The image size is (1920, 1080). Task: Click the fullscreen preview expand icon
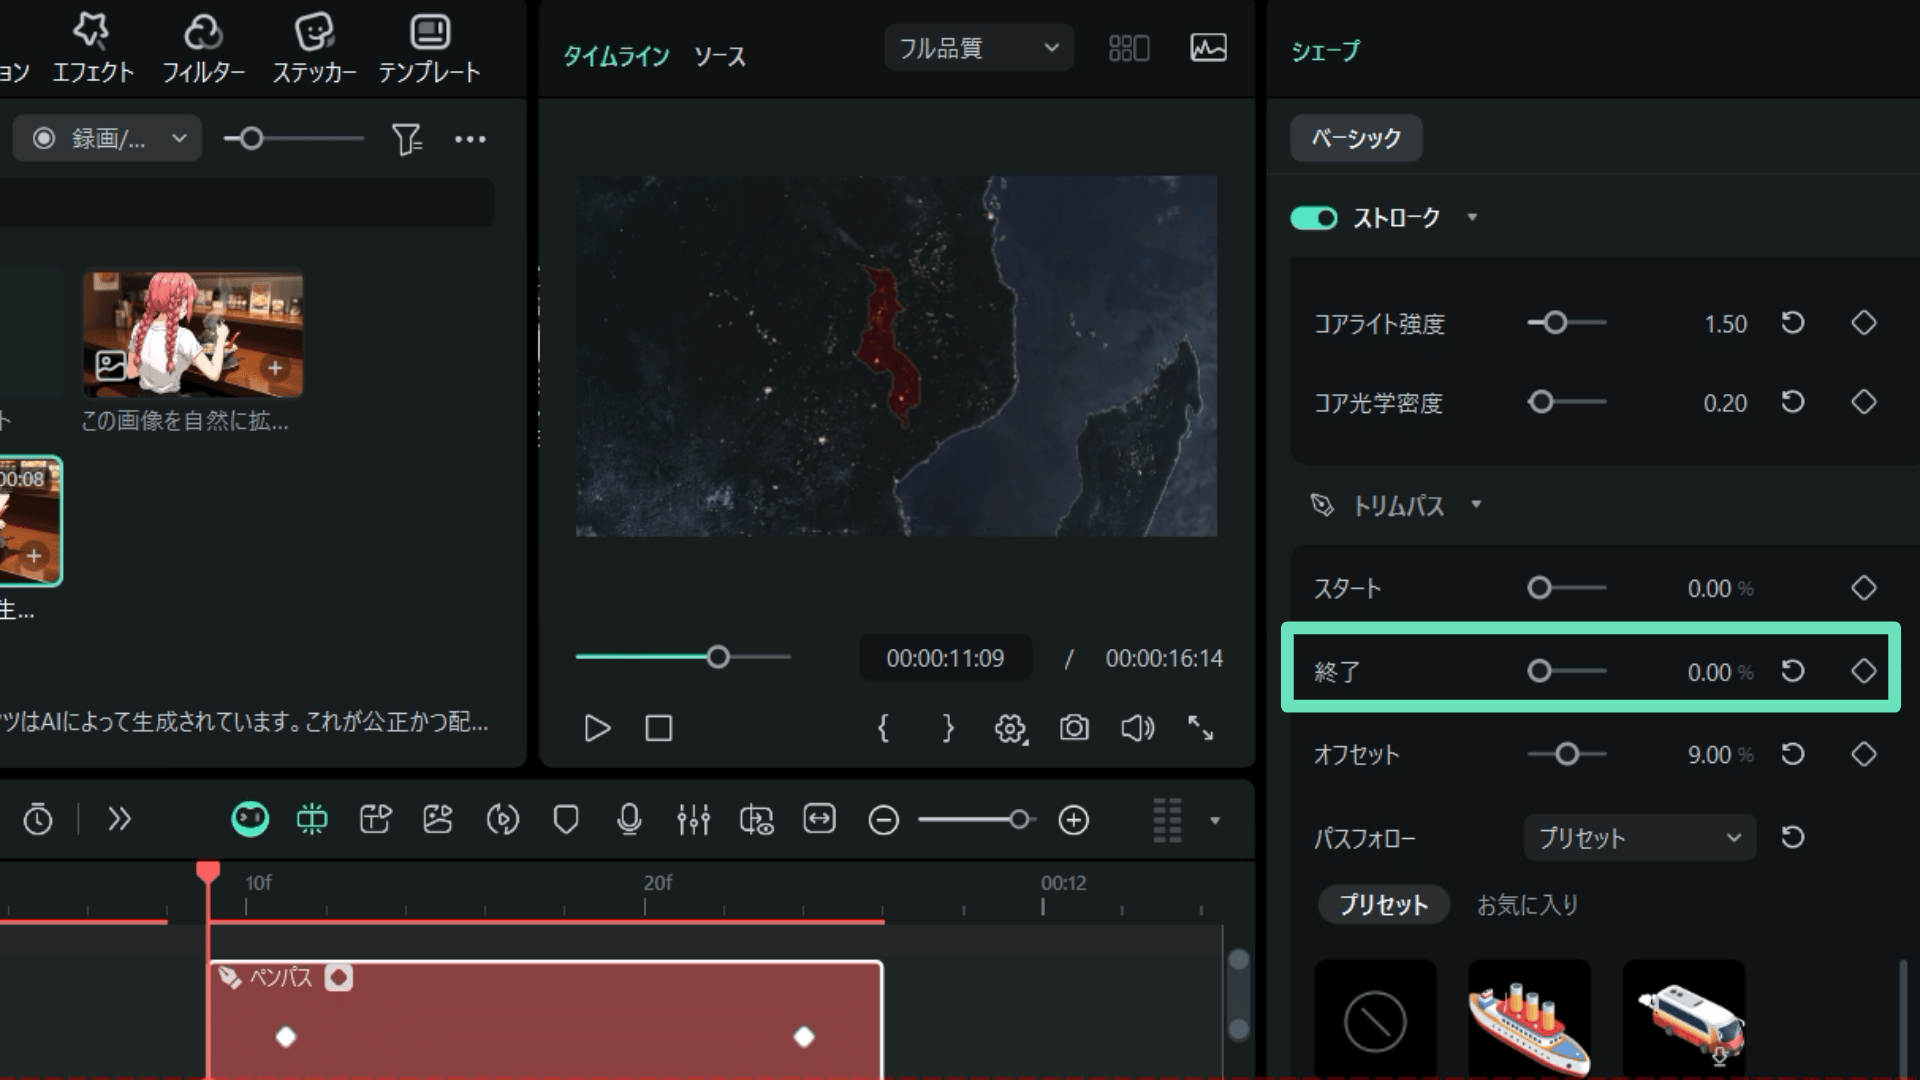[1200, 728]
